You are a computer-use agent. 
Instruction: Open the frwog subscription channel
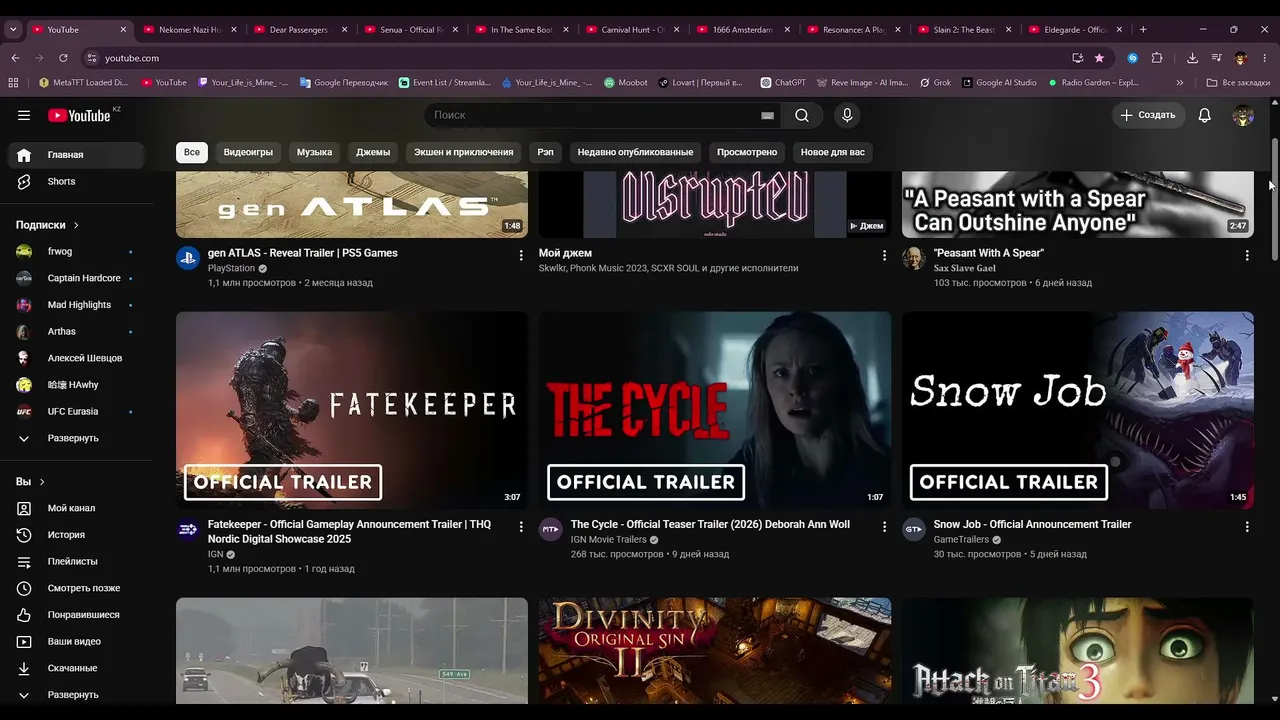pos(77,252)
